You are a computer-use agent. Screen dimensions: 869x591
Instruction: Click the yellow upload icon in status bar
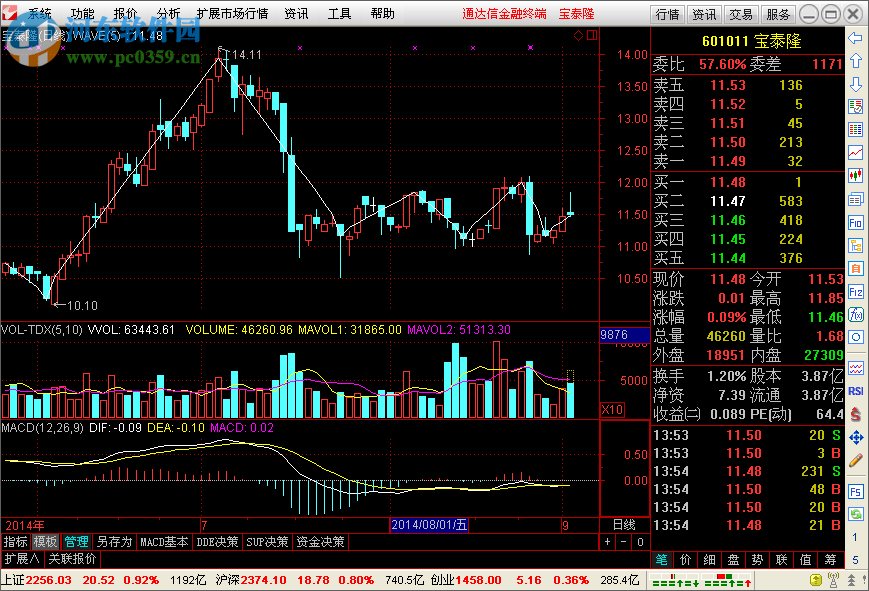pos(816,580)
